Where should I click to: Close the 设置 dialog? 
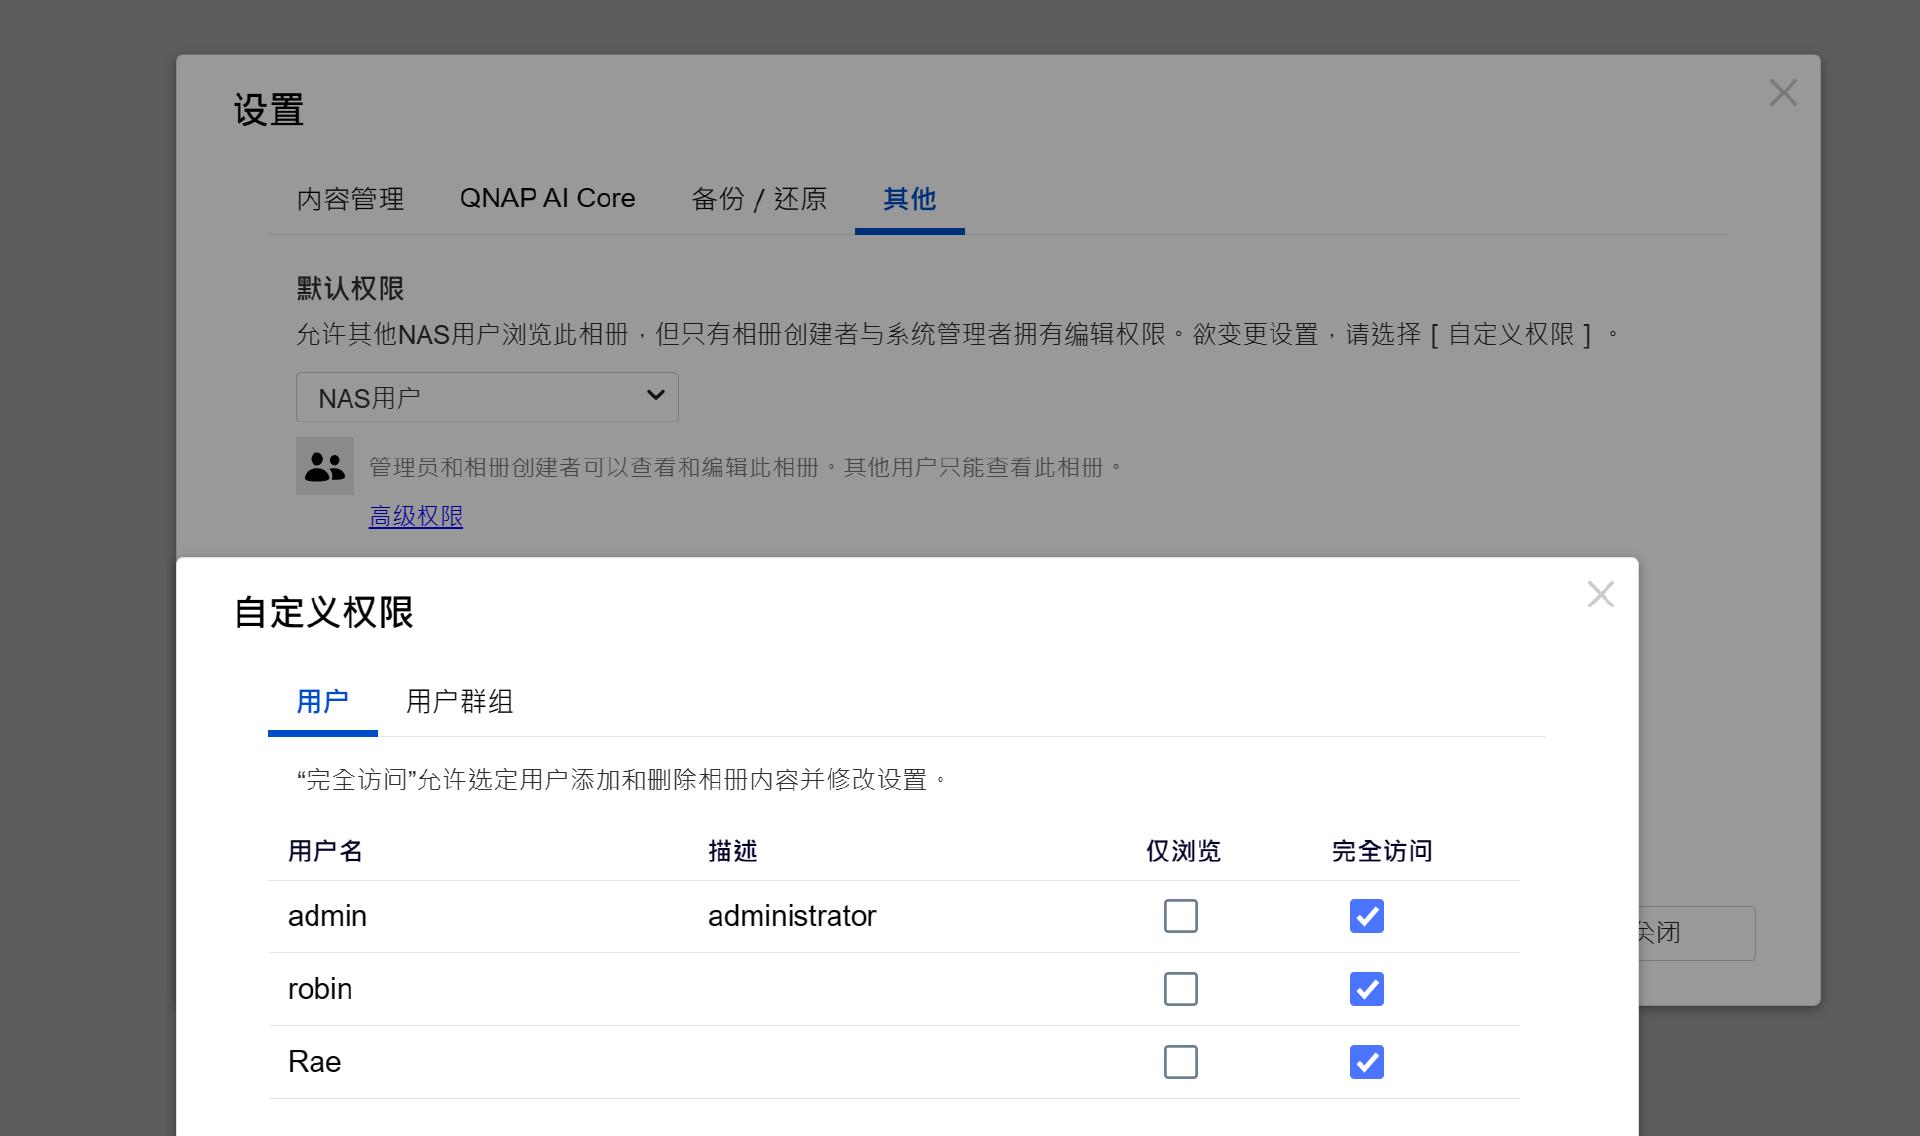[x=1784, y=92]
